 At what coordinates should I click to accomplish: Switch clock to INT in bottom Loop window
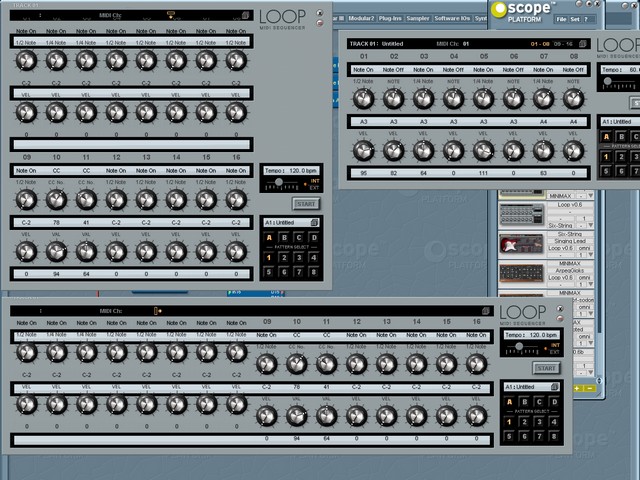pos(555,345)
